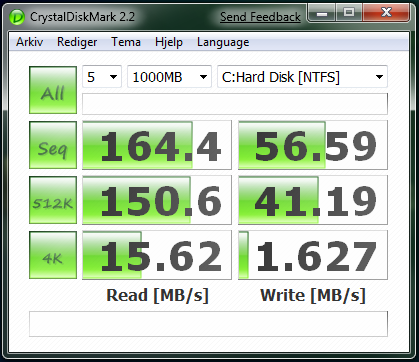Click the 512K write result 41.19
The image size is (419, 362).
pyautogui.click(x=313, y=200)
